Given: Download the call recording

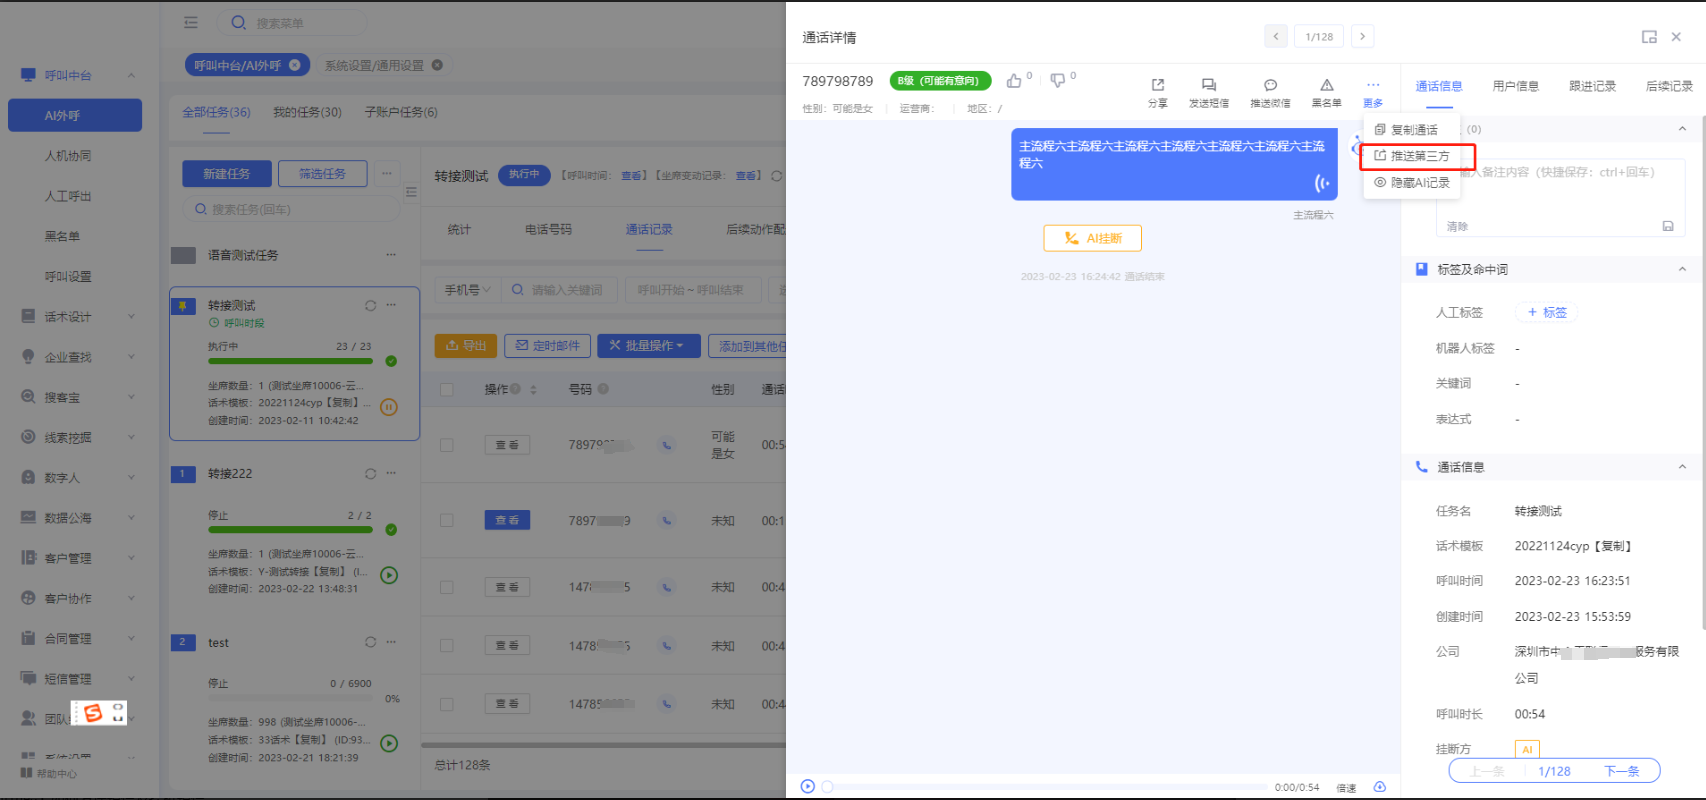Looking at the screenshot, I should 1380,787.
